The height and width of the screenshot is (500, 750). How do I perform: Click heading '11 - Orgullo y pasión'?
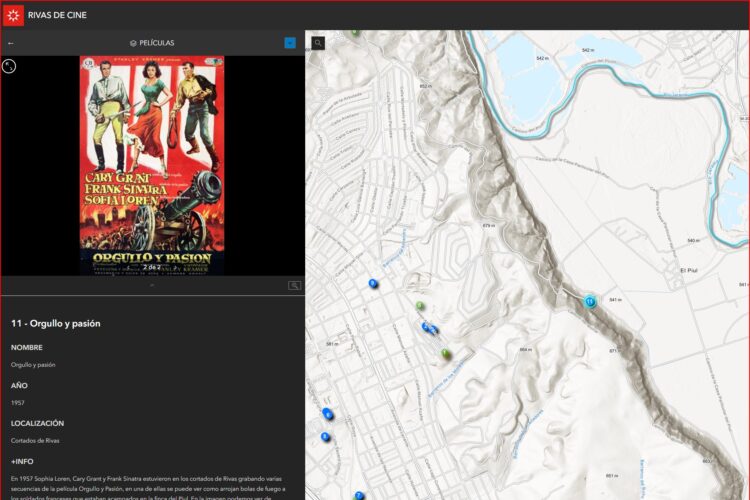click(x=55, y=323)
